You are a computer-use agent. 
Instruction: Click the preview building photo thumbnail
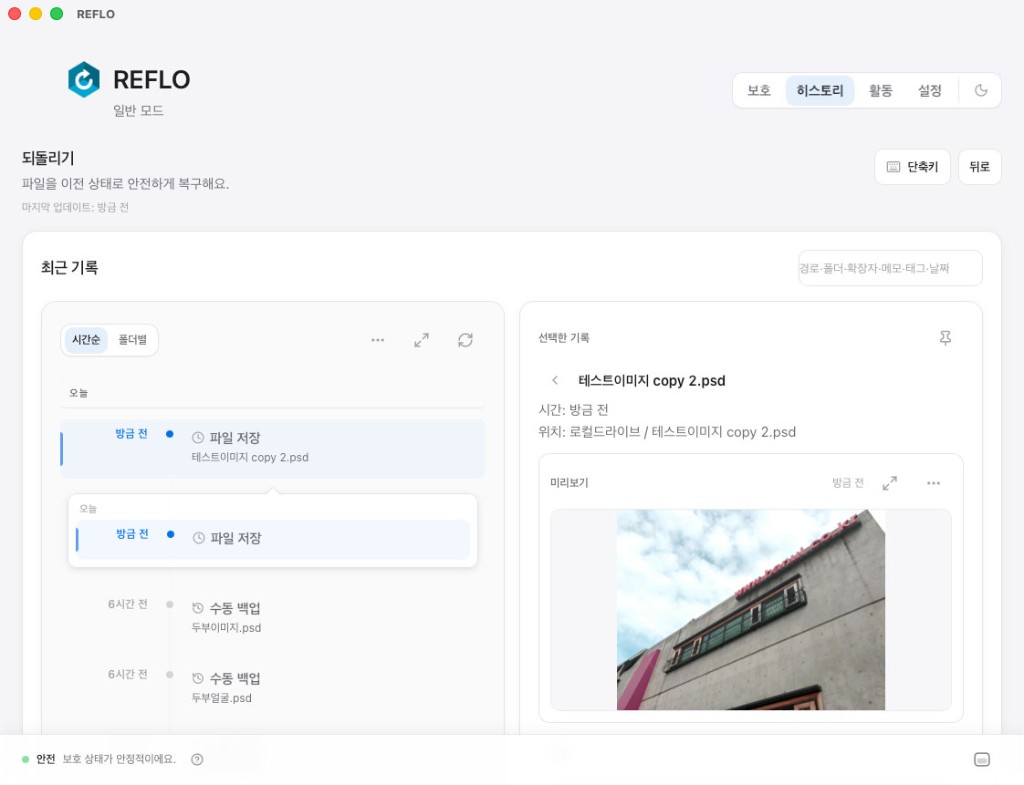pos(750,610)
